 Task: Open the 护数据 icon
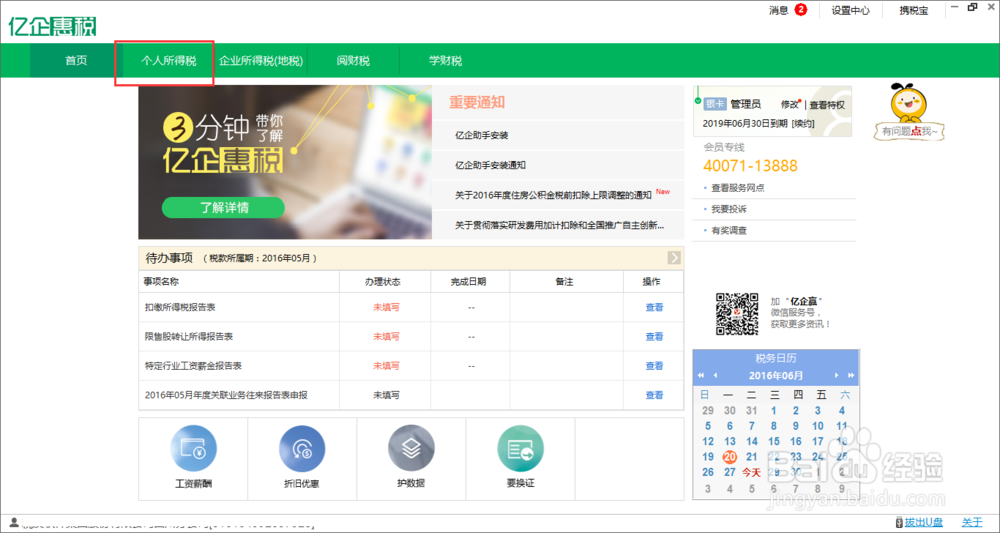coord(411,448)
